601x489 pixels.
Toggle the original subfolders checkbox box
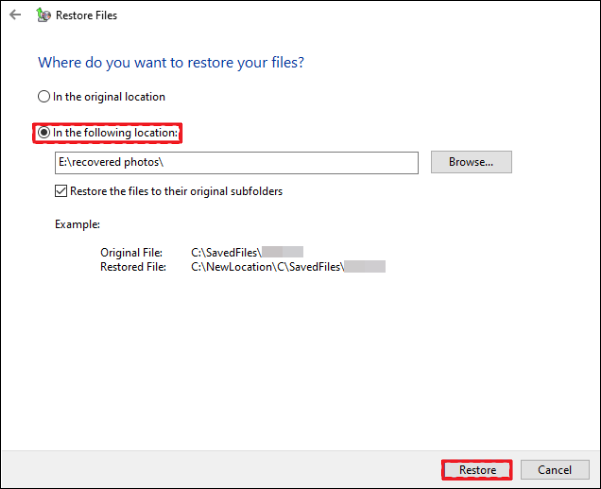(61, 191)
